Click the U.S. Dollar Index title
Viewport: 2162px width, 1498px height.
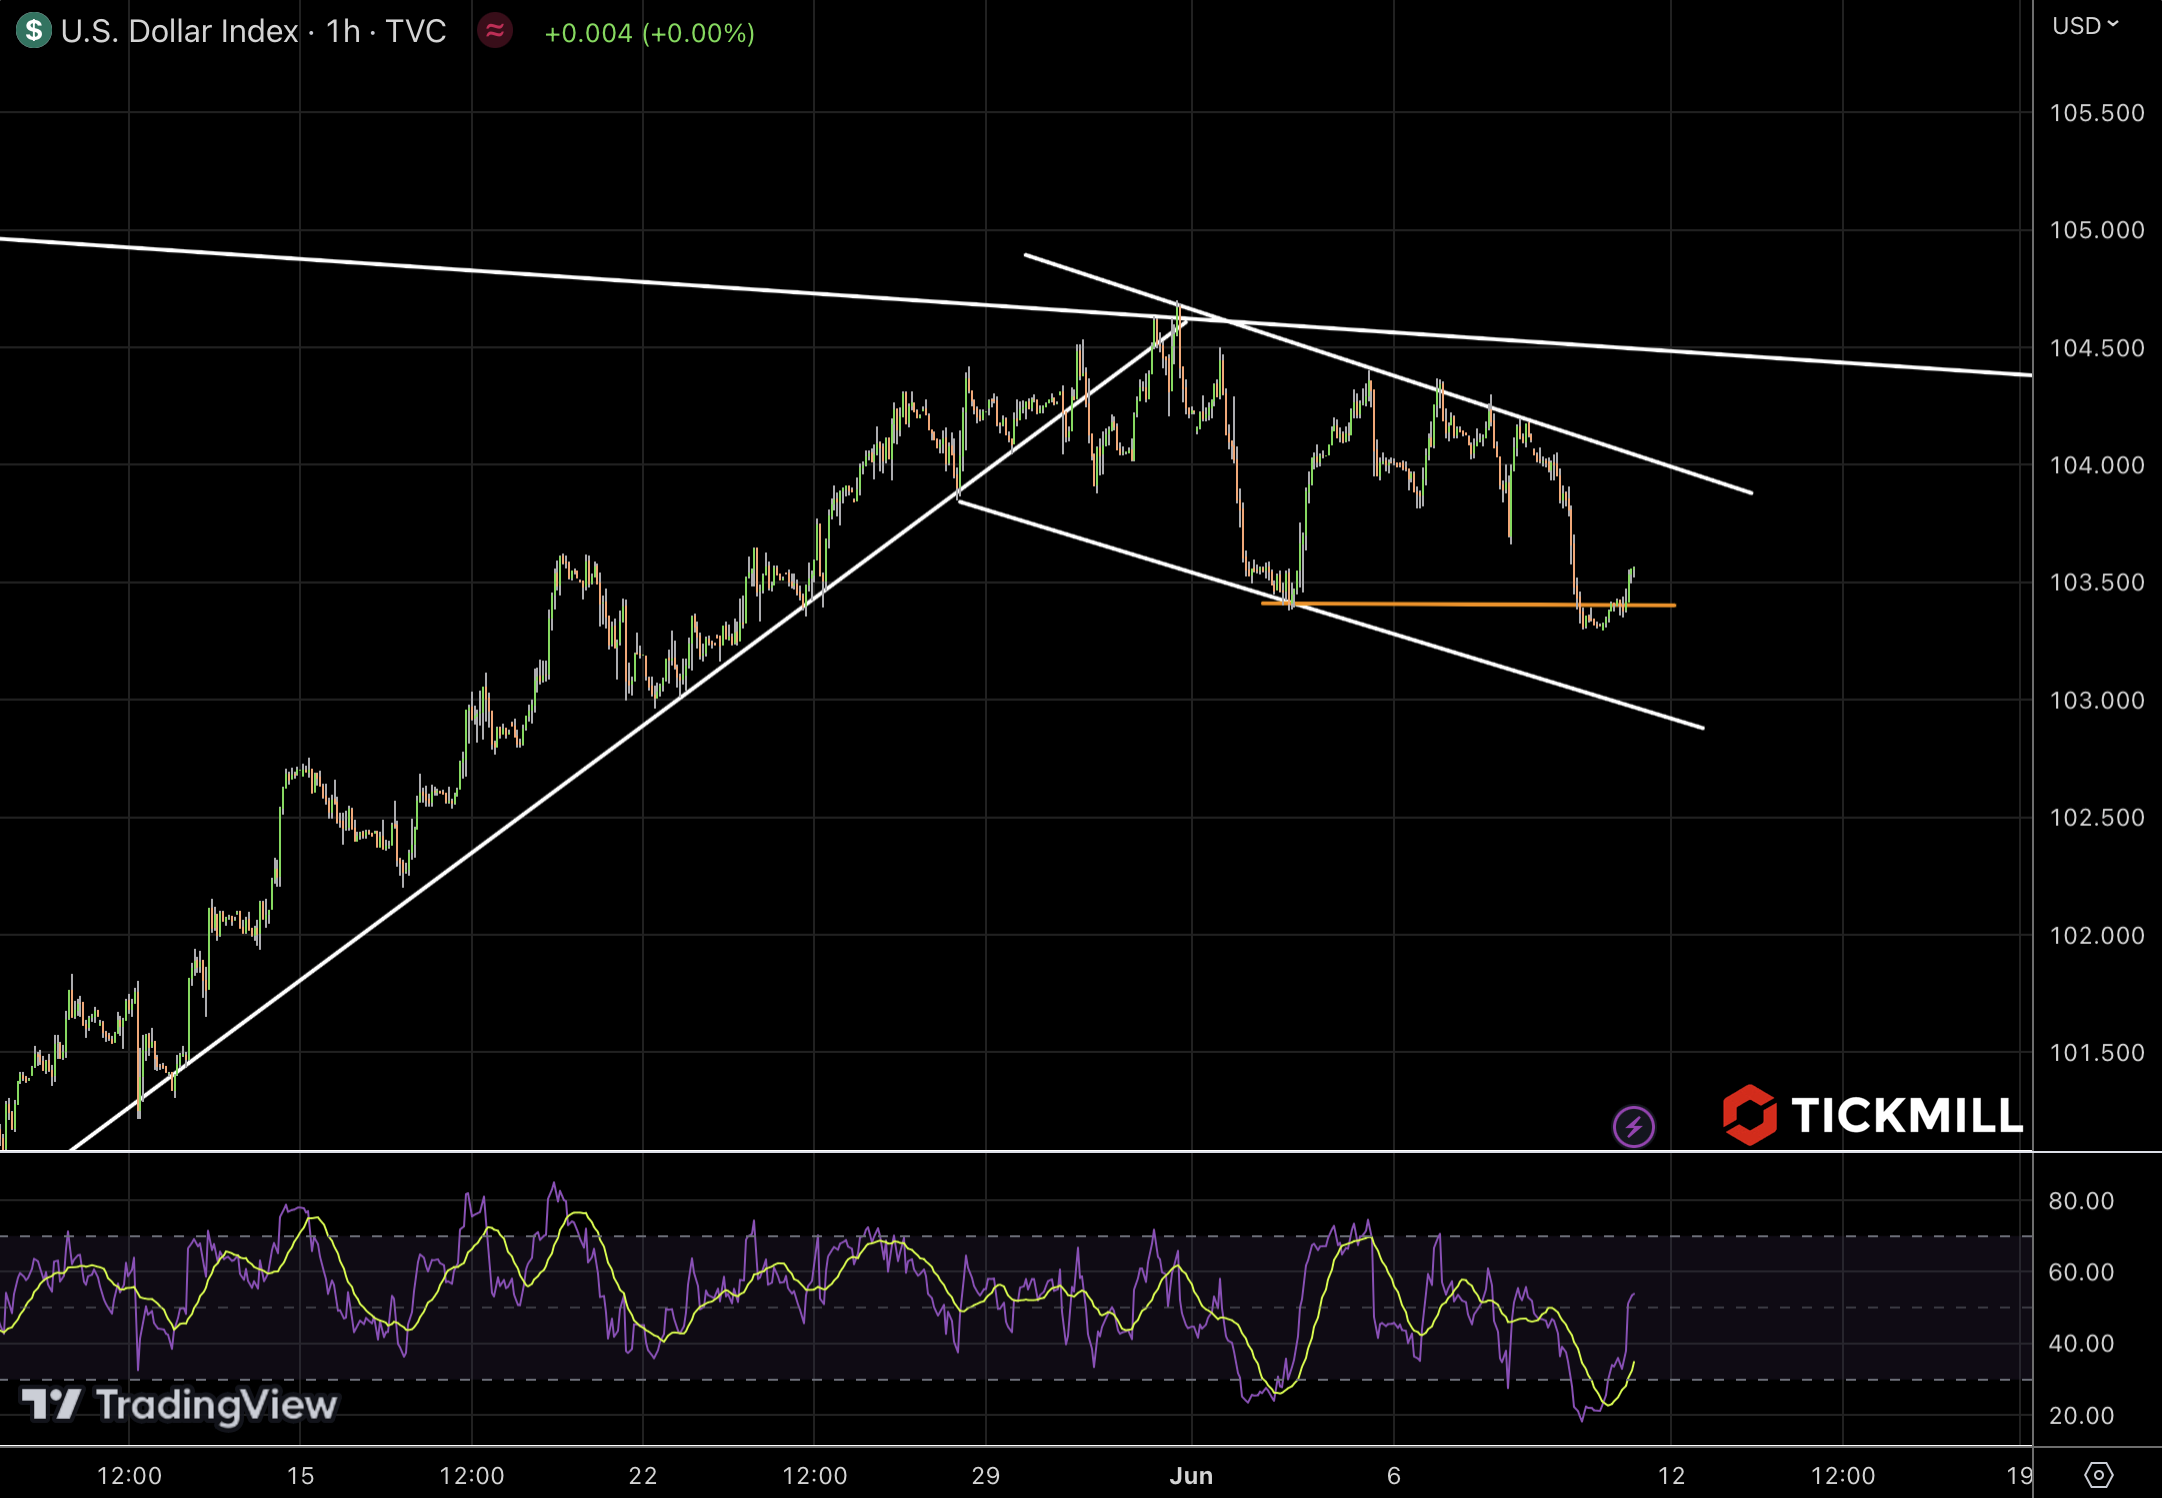click(x=180, y=32)
